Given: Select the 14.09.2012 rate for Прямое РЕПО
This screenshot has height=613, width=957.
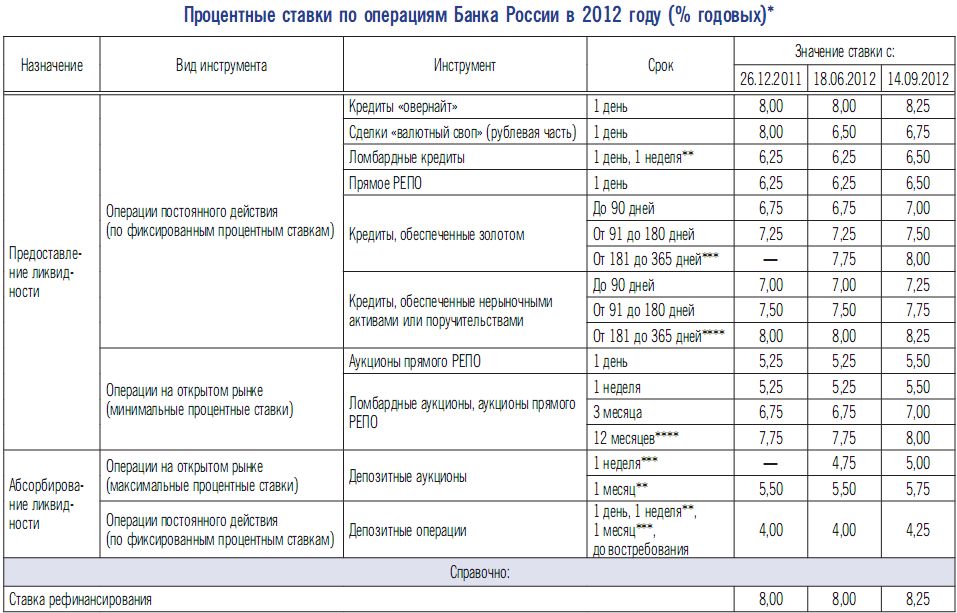Looking at the screenshot, I should pyautogui.click(x=918, y=183).
